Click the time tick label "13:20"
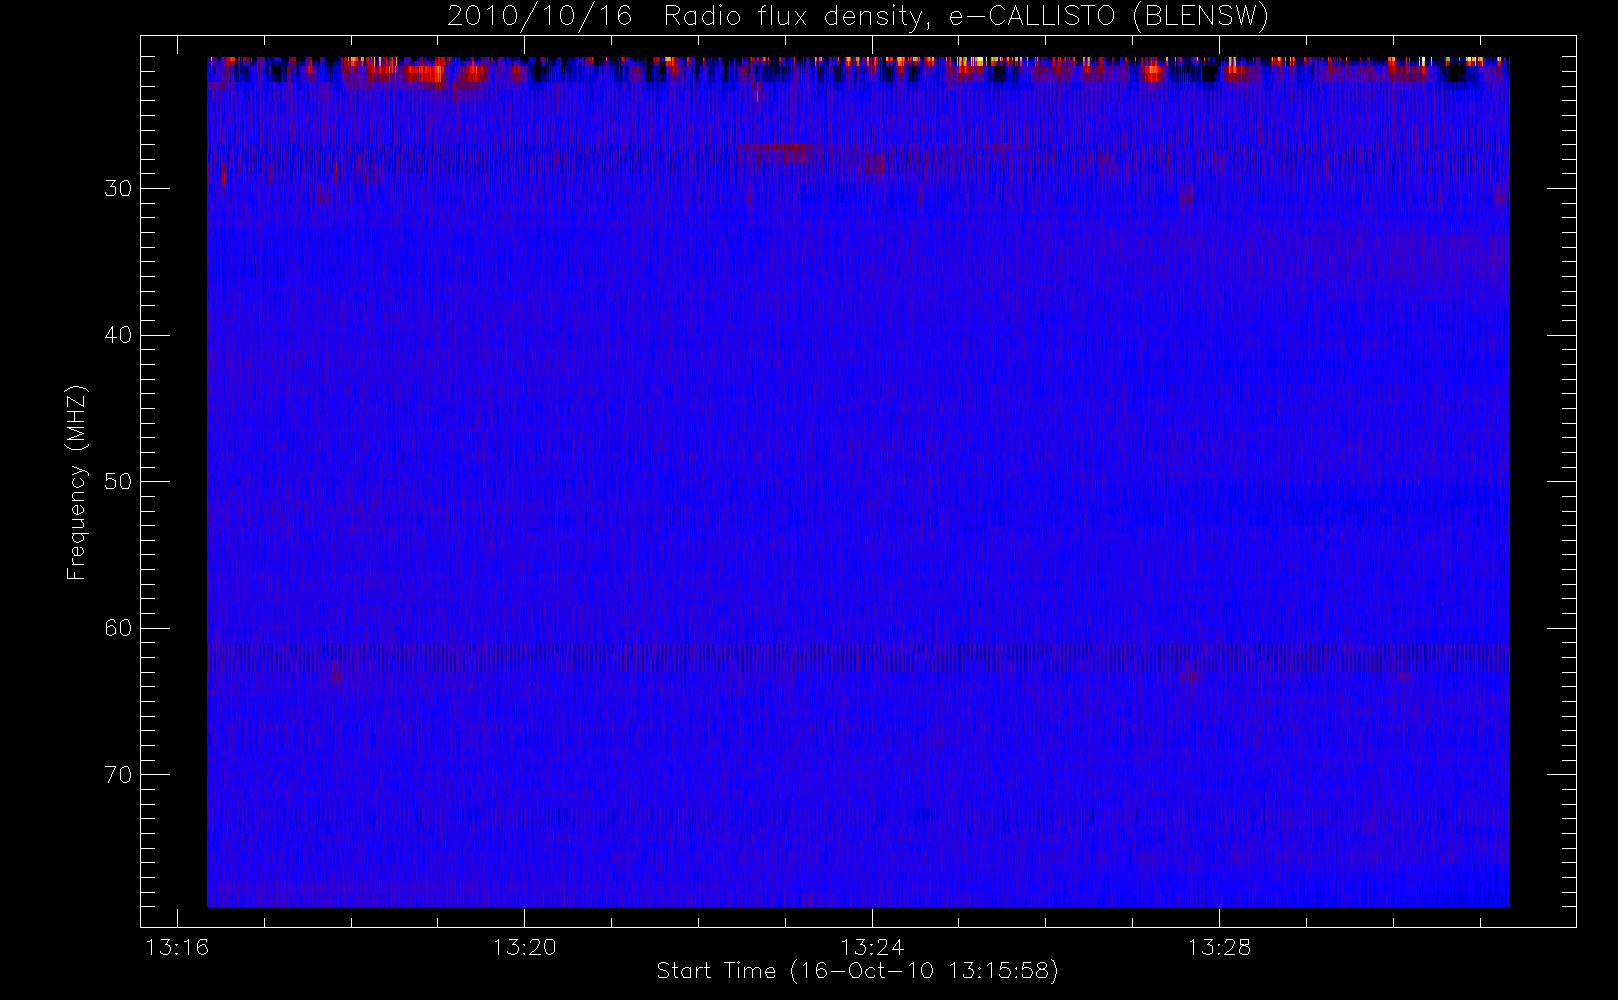This screenshot has height=1000, width=1618. tap(524, 947)
